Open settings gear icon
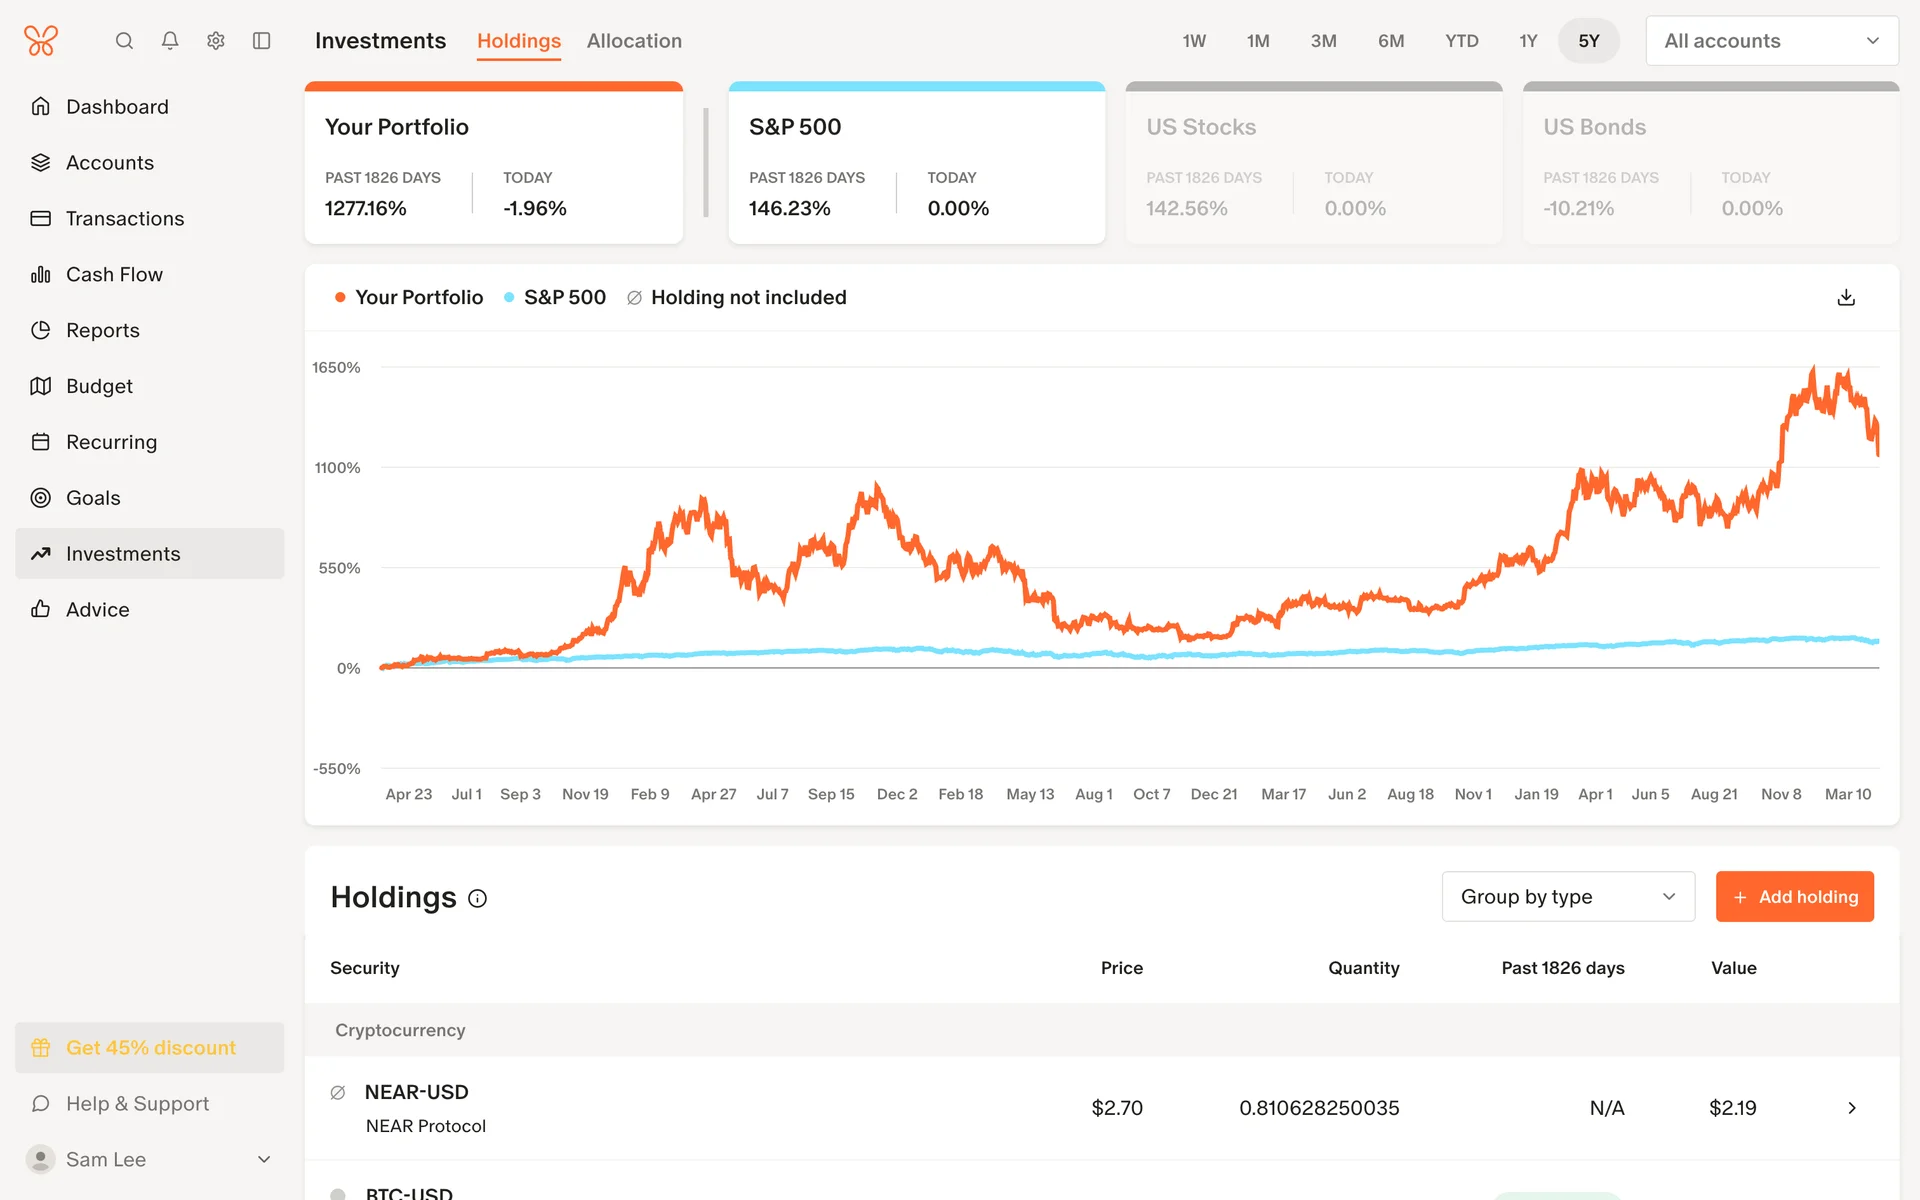1920x1200 pixels. (x=216, y=41)
